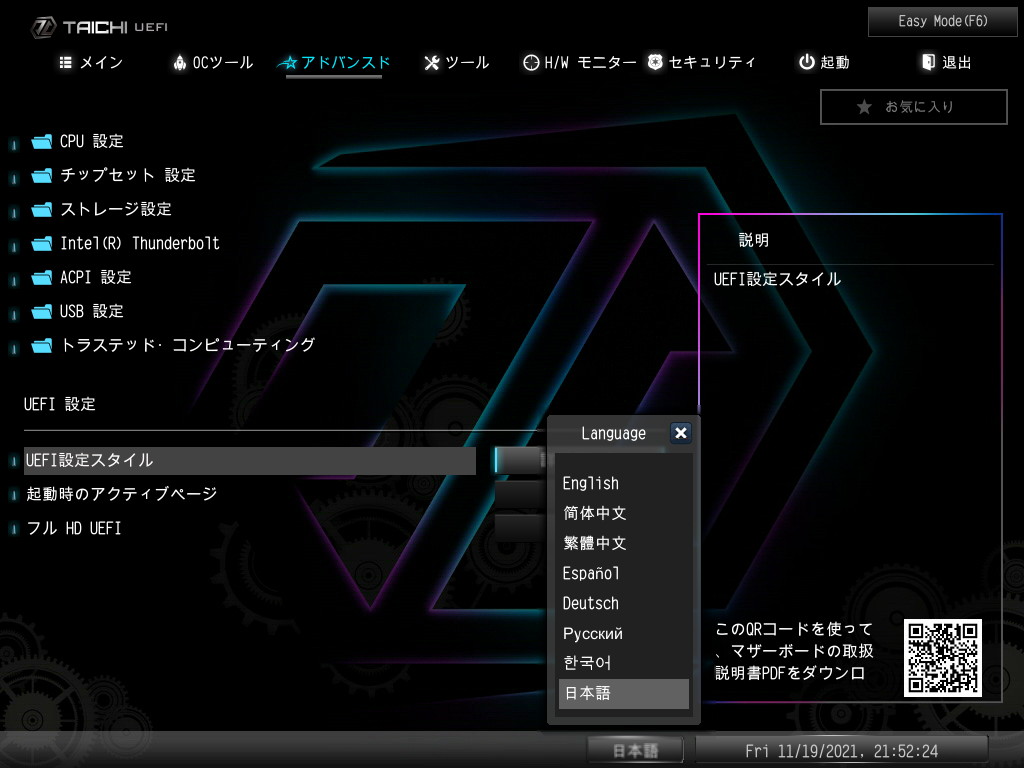The width and height of the screenshot is (1024, 768).
Task: Switch to Easy Mode (F6)
Action: 942,22
